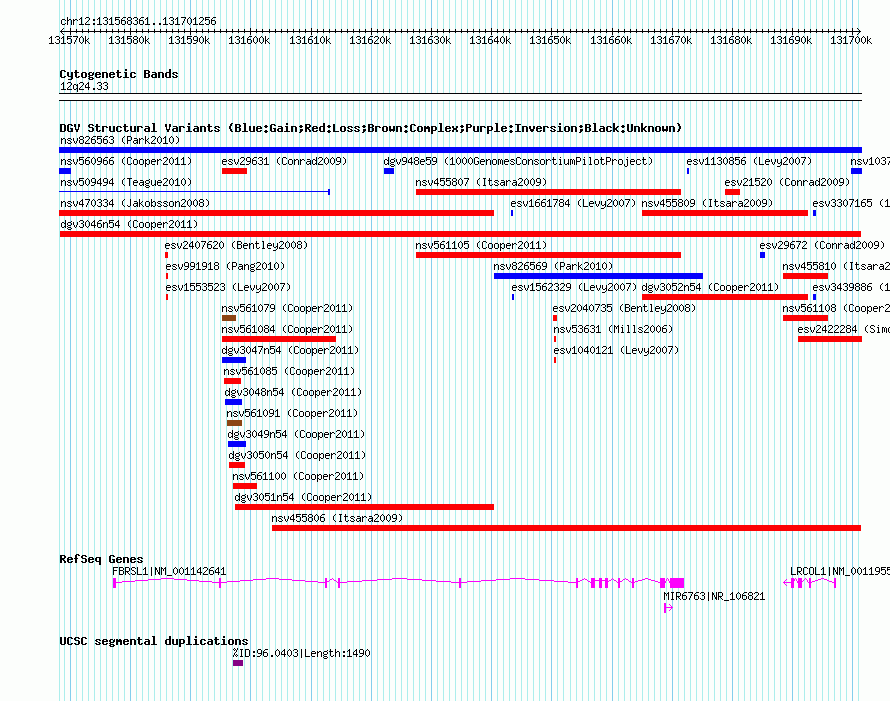Click the dgv3052n54 (Cooper2011) red bar

[725, 297]
